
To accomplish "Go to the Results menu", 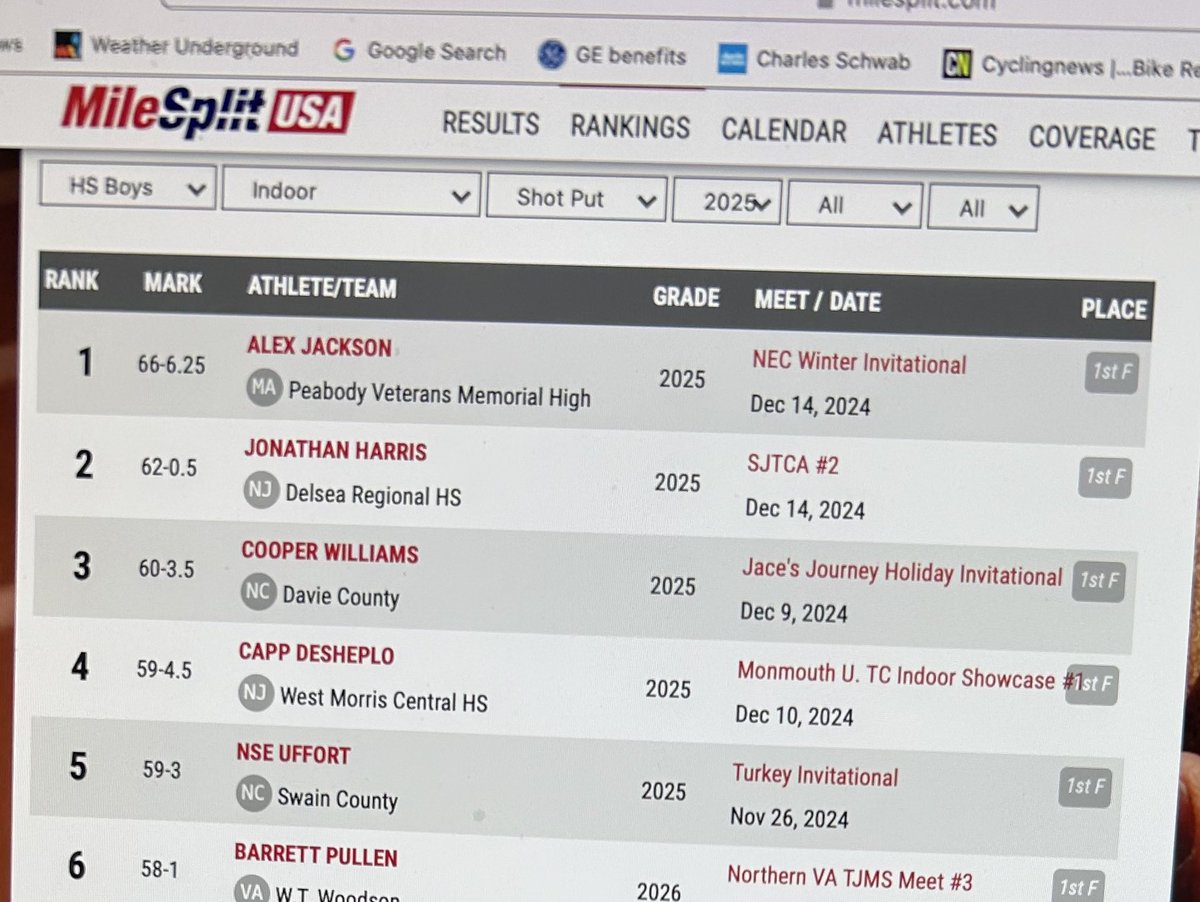I will coord(491,124).
